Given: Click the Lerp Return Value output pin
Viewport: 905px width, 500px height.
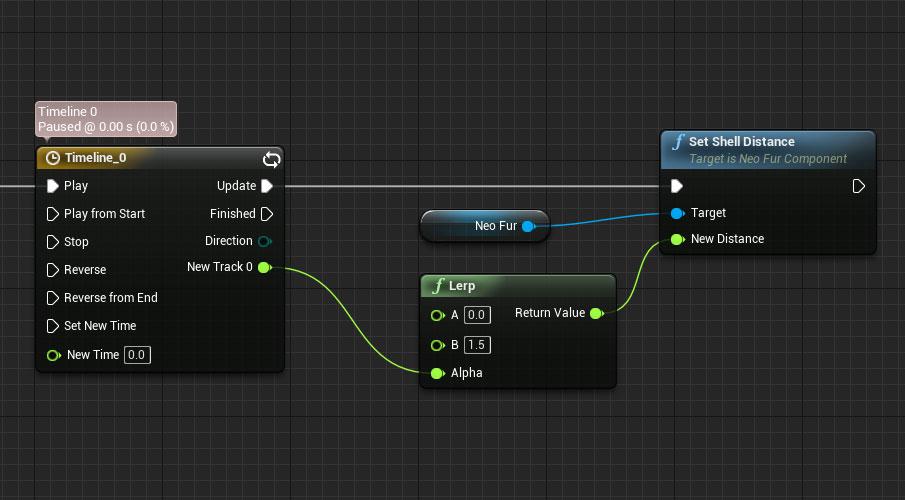Looking at the screenshot, I should (x=596, y=314).
